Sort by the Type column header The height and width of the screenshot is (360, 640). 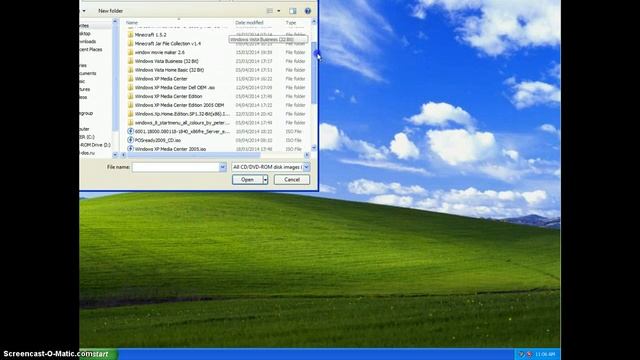(291, 23)
